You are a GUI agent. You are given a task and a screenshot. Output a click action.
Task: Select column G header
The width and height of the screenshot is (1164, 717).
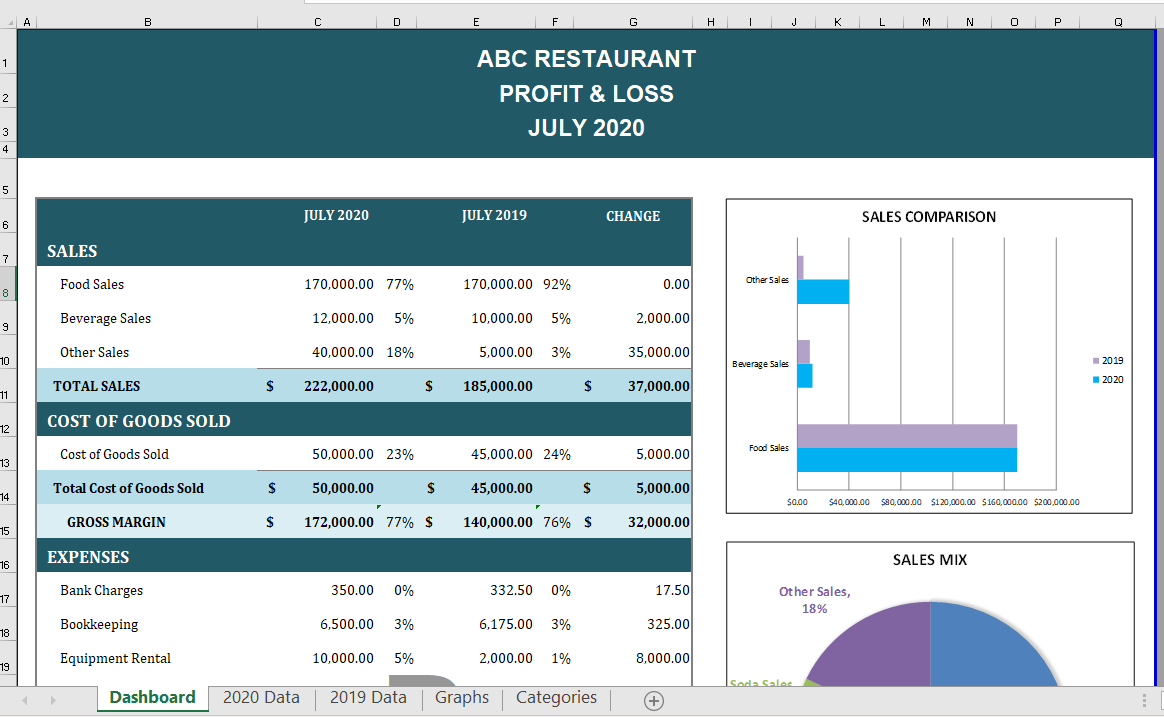click(633, 22)
